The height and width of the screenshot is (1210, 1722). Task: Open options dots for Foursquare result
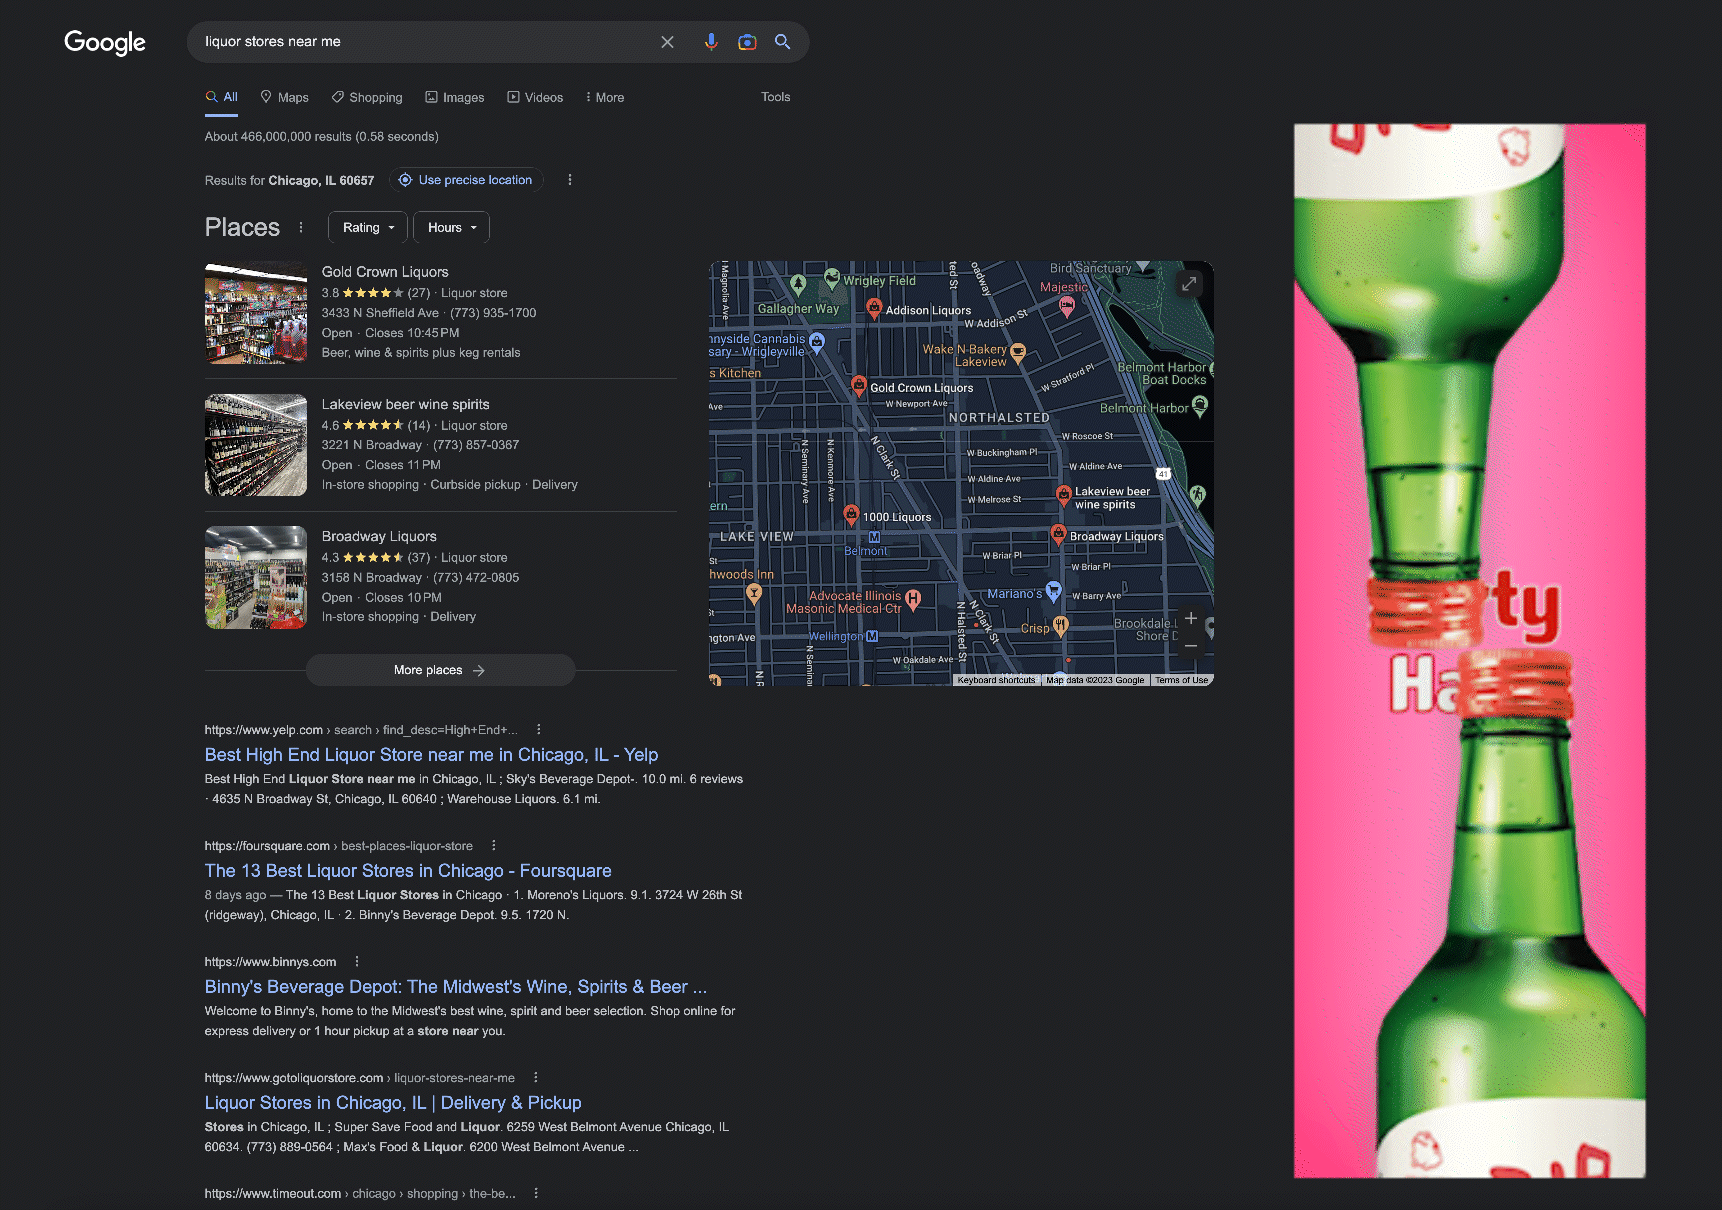[494, 846]
